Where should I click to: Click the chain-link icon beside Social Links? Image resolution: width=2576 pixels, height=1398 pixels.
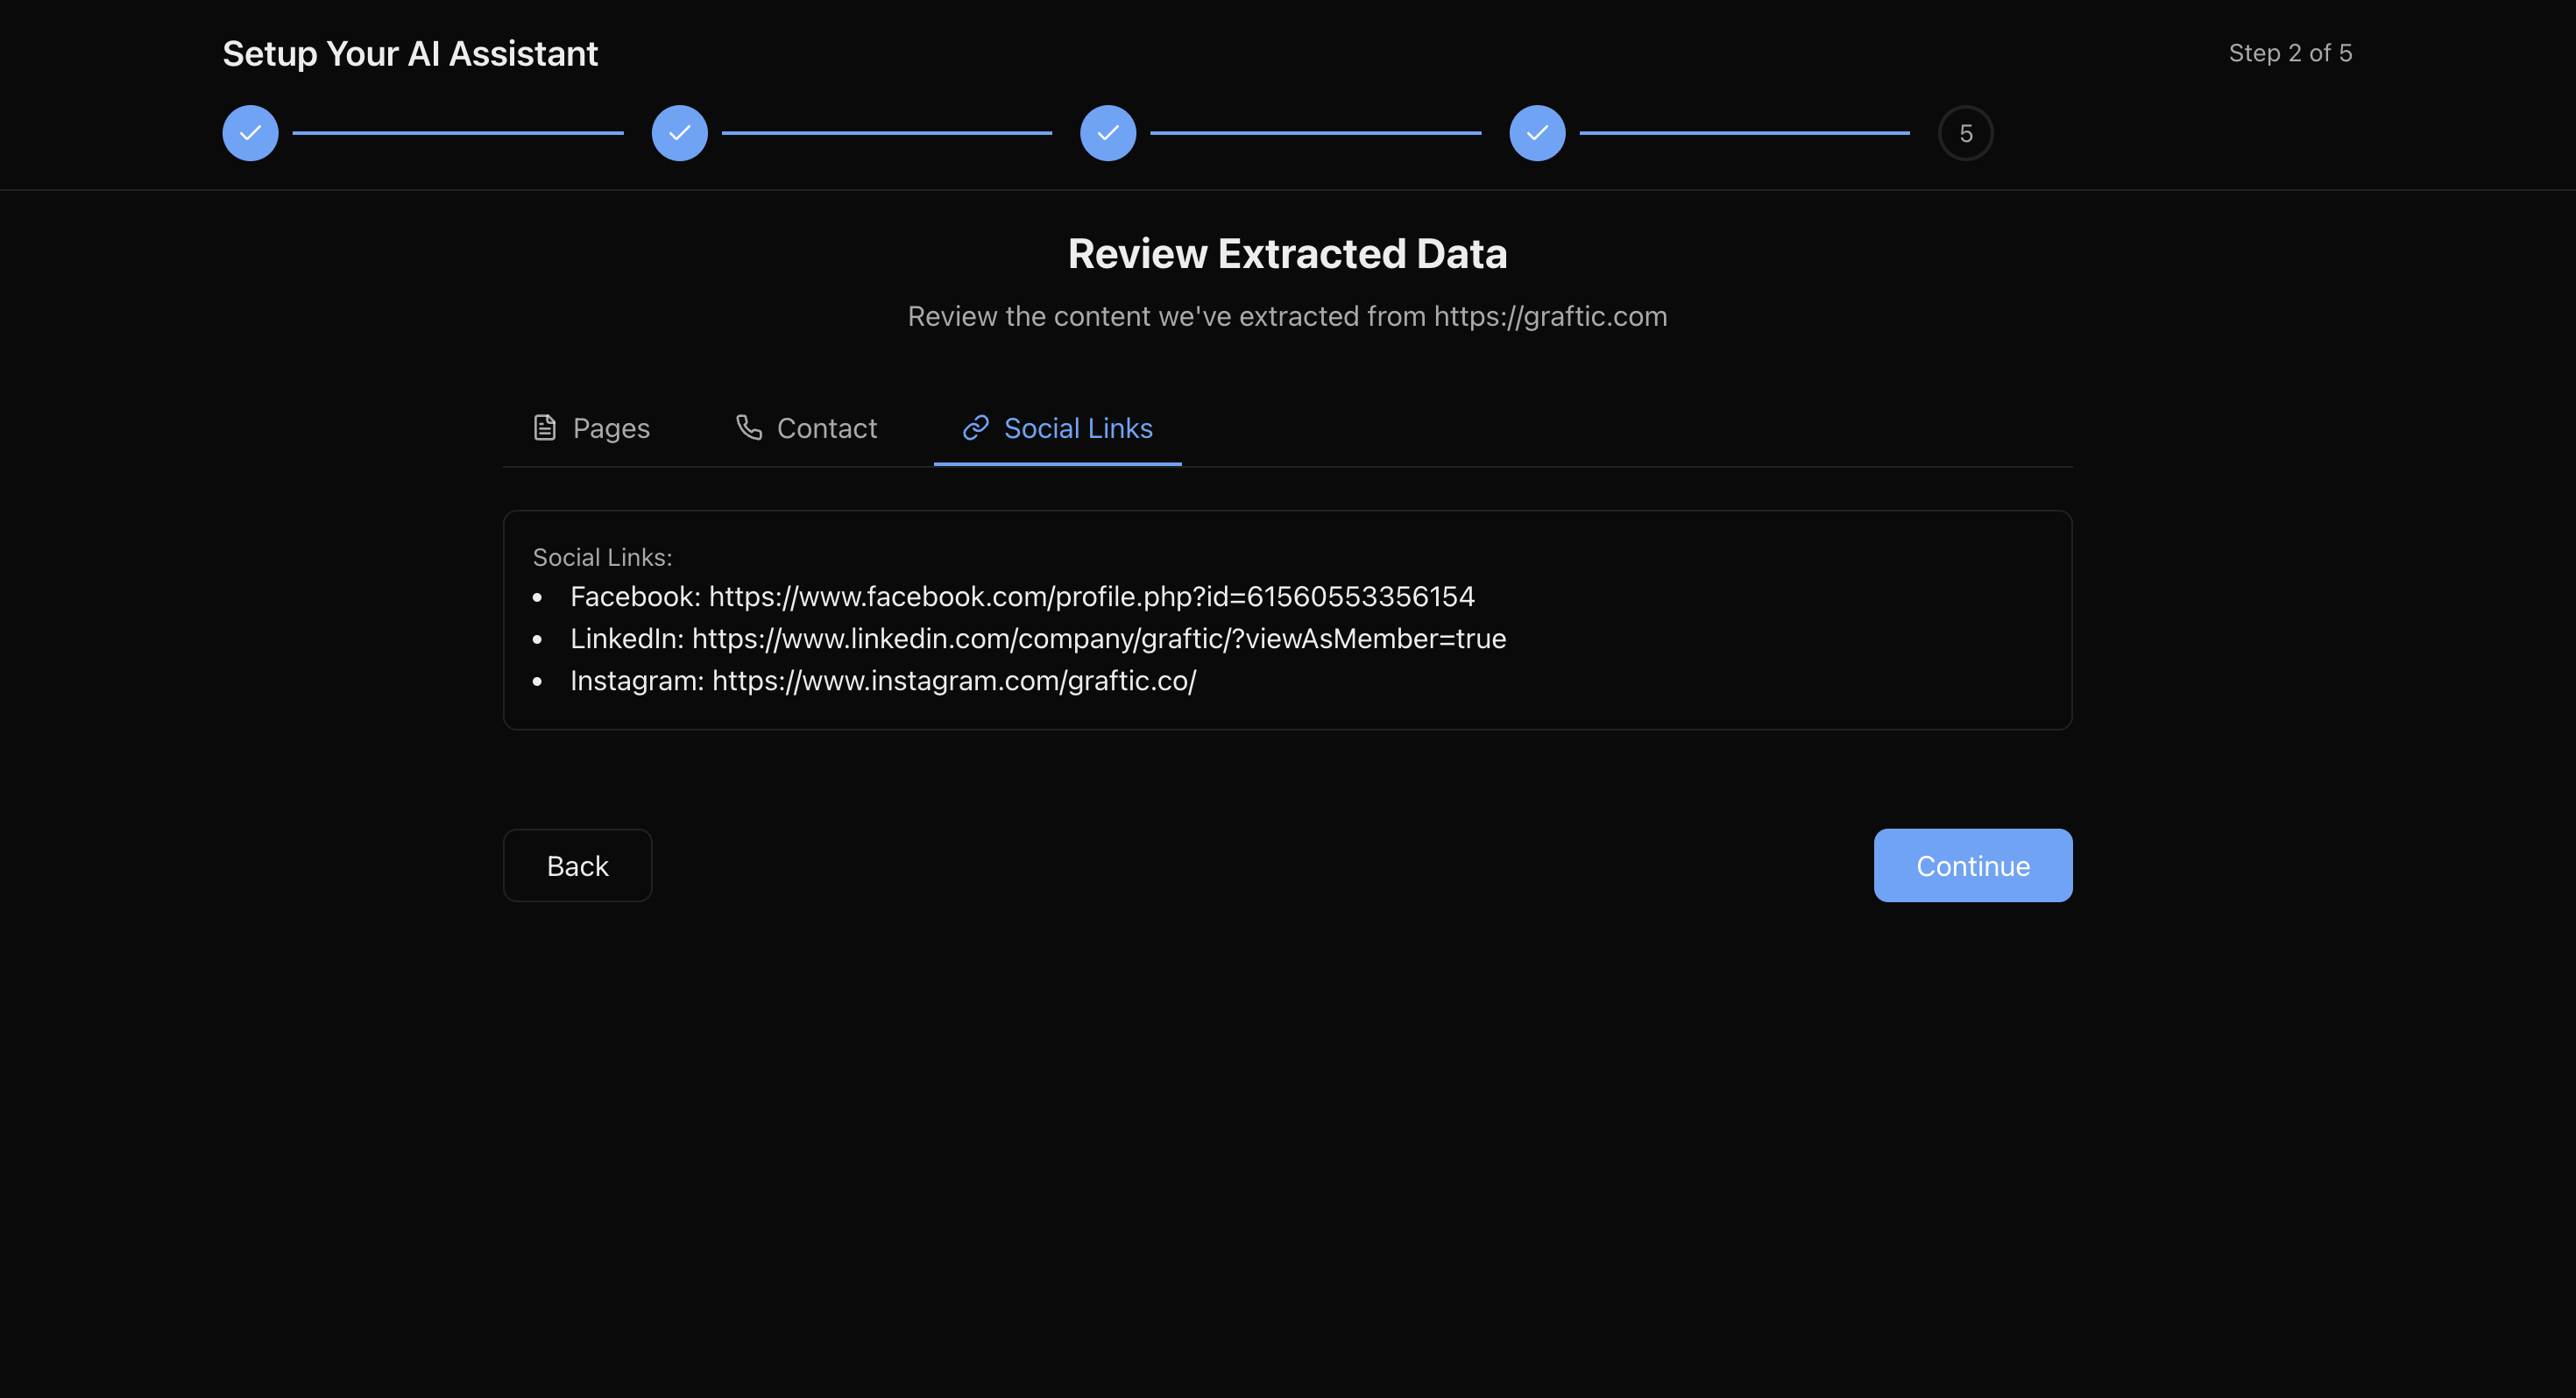pos(975,428)
